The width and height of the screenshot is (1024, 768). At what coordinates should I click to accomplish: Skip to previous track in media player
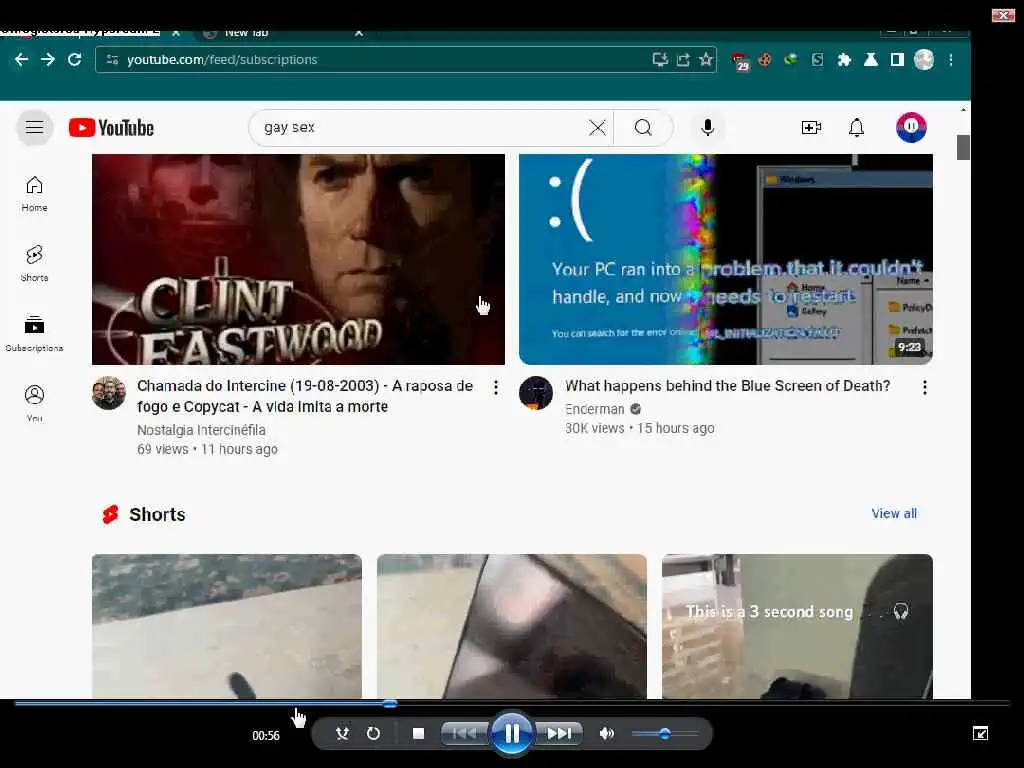coord(464,734)
